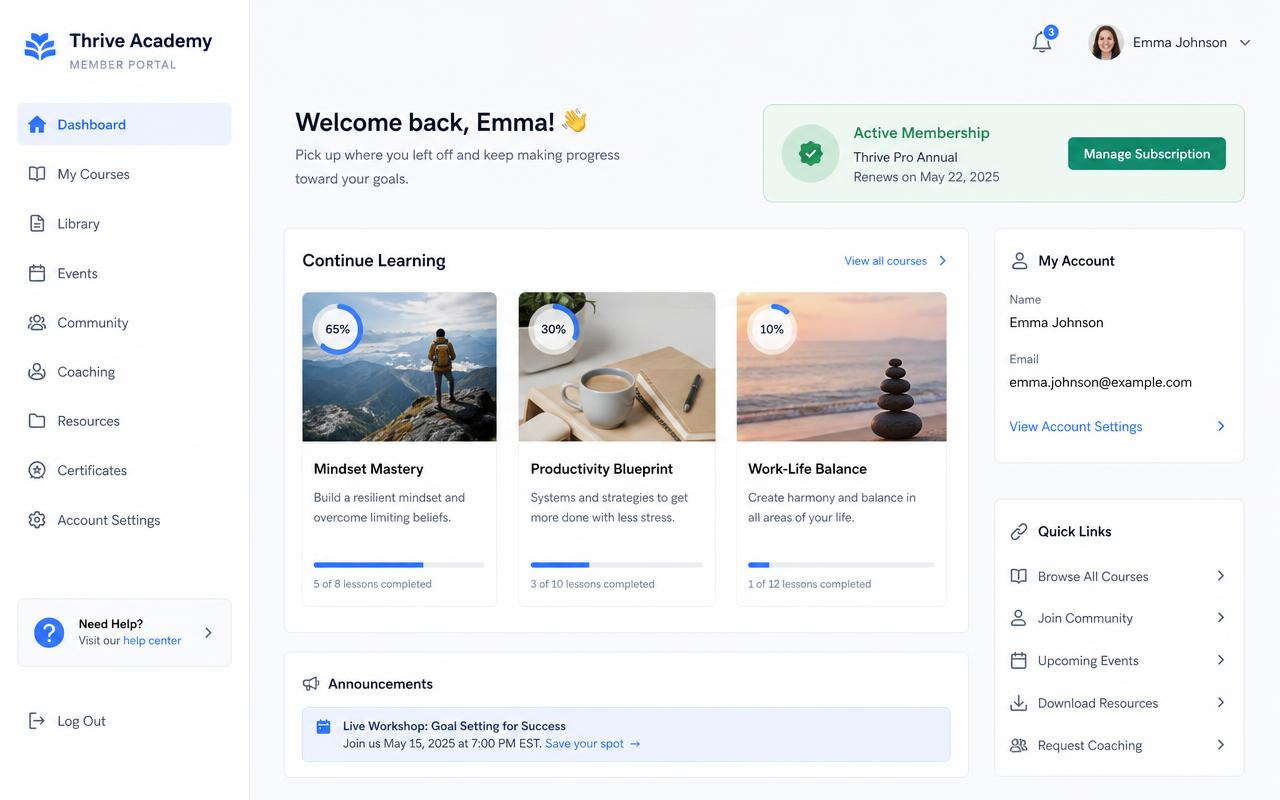Click the Manage Subscription button
1280x800 pixels.
[x=1147, y=153]
